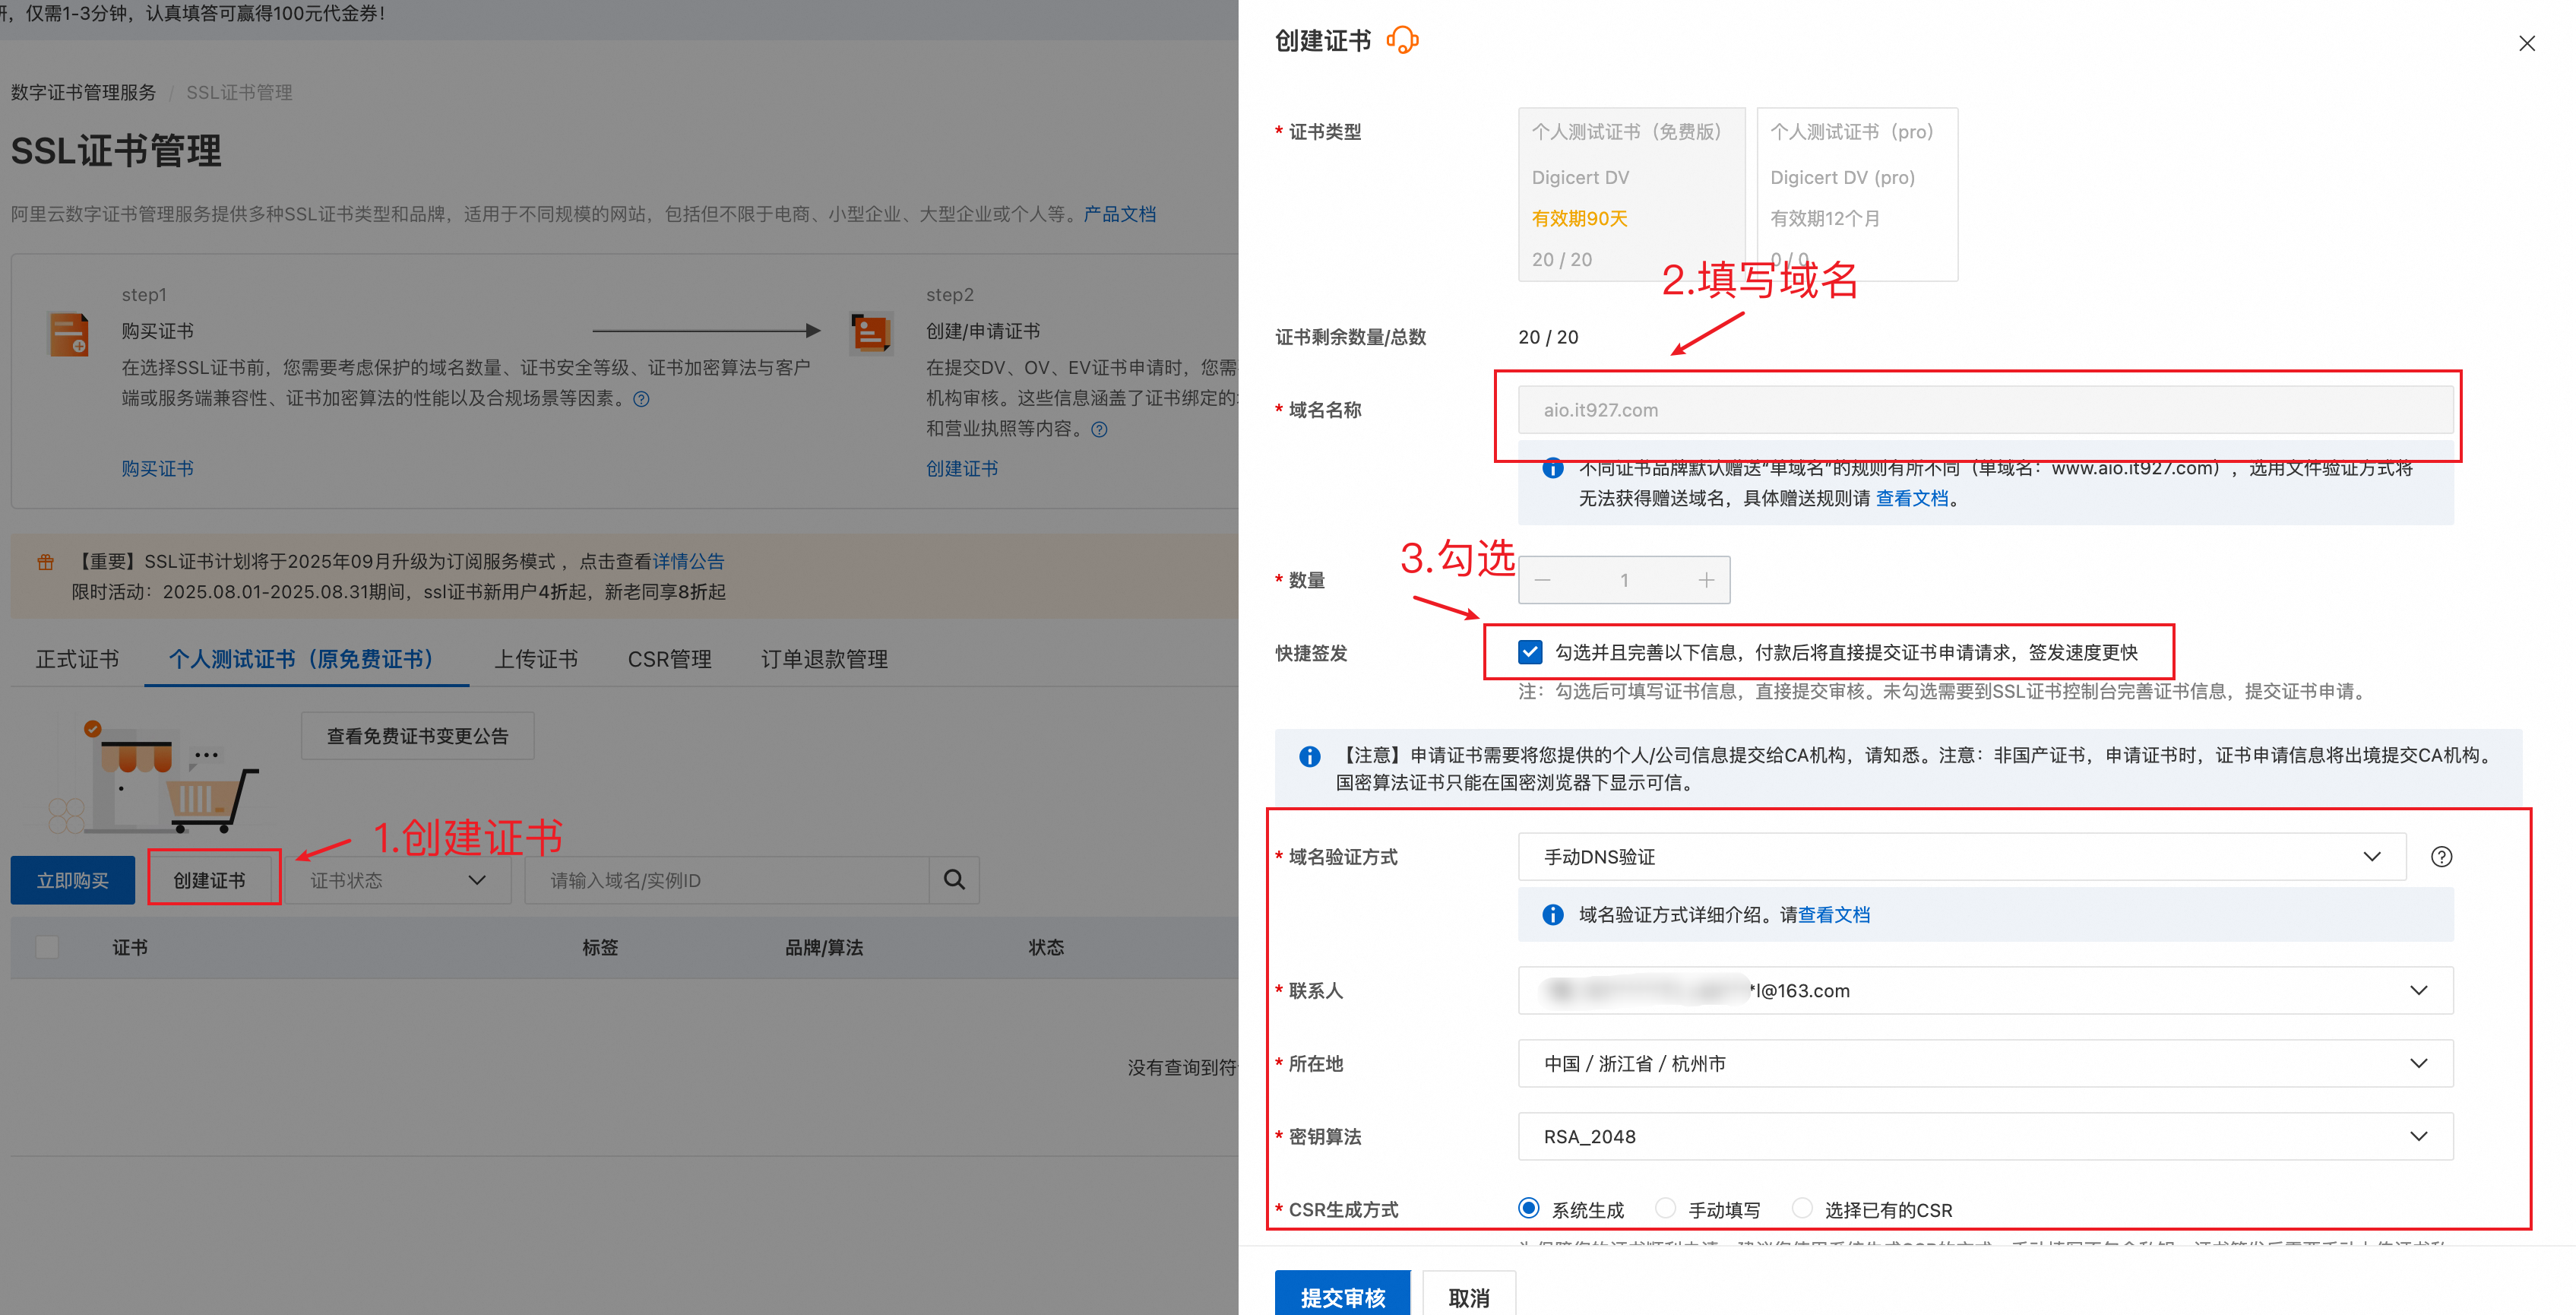Open the 产品文档 link

tap(1119, 214)
